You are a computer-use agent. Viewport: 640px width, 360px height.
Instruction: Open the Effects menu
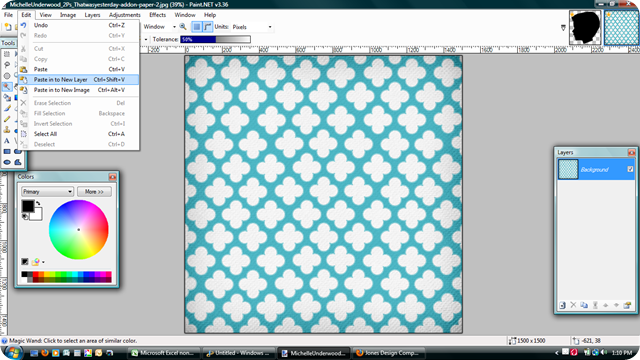click(x=158, y=15)
